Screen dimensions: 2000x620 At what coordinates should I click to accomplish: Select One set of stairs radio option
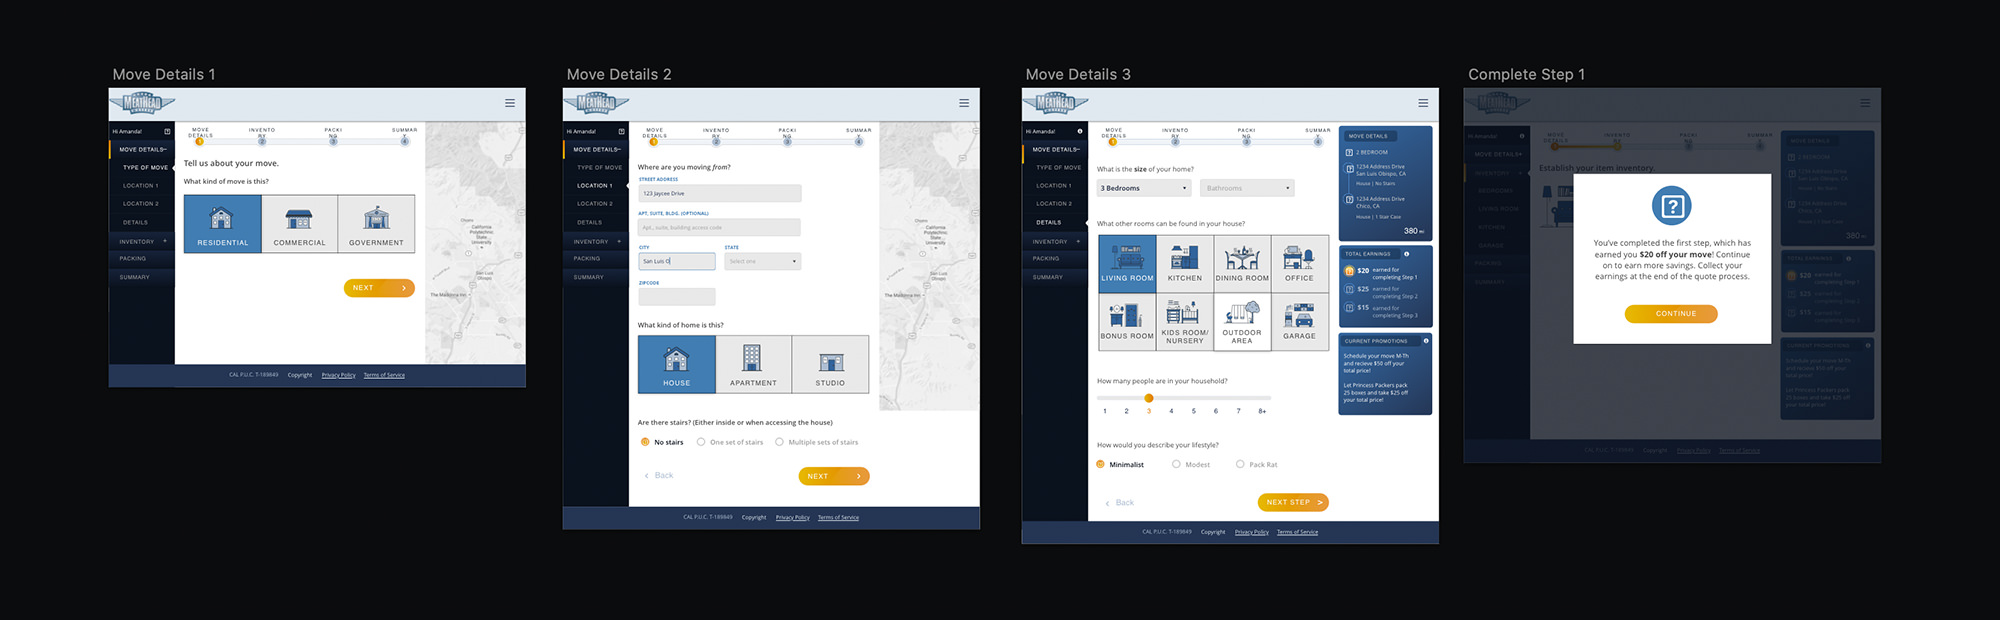coord(730,442)
